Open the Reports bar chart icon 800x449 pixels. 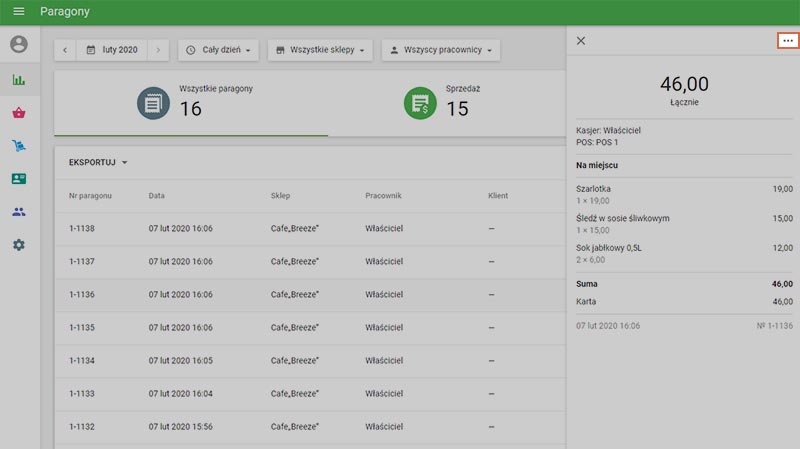pyautogui.click(x=19, y=80)
